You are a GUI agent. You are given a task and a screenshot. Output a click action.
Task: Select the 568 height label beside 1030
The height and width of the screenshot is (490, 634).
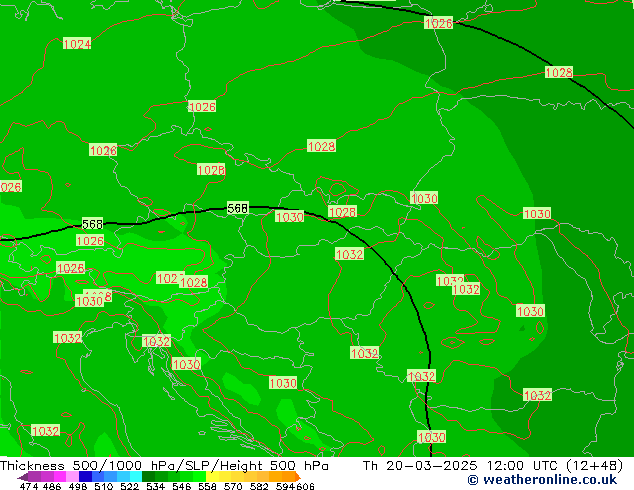(x=237, y=208)
